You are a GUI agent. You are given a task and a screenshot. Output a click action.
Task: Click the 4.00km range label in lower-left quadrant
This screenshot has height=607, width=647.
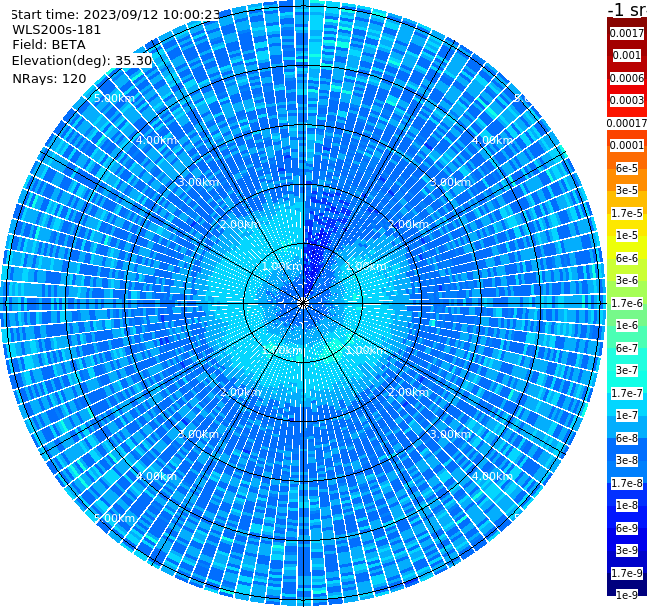[x=156, y=476]
